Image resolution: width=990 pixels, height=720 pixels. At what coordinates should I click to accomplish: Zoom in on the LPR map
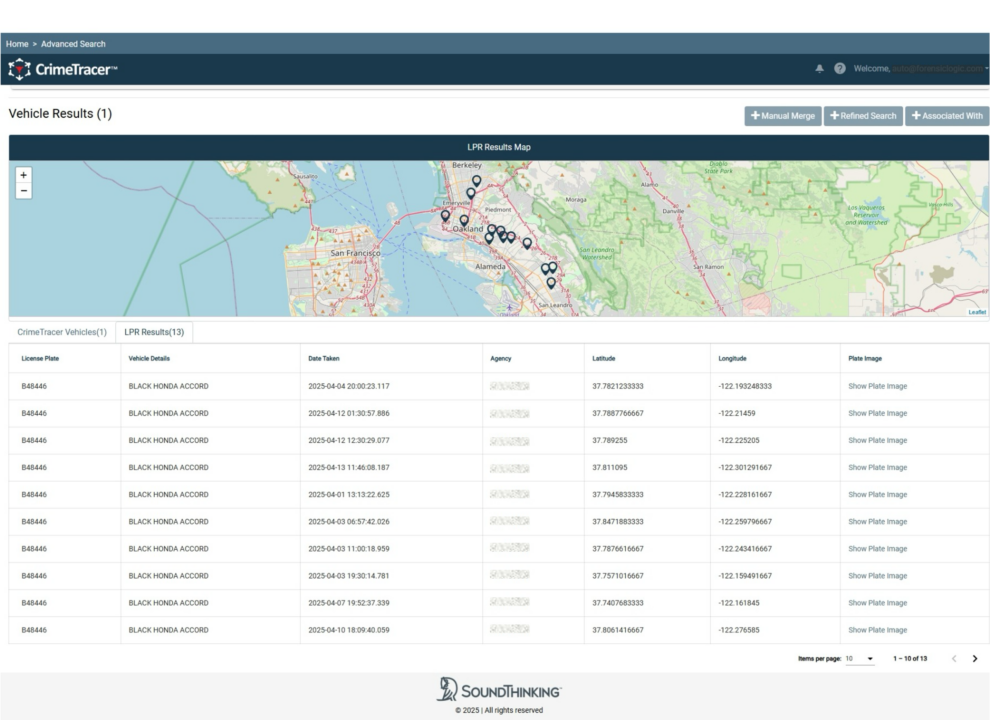tap(23, 175)
